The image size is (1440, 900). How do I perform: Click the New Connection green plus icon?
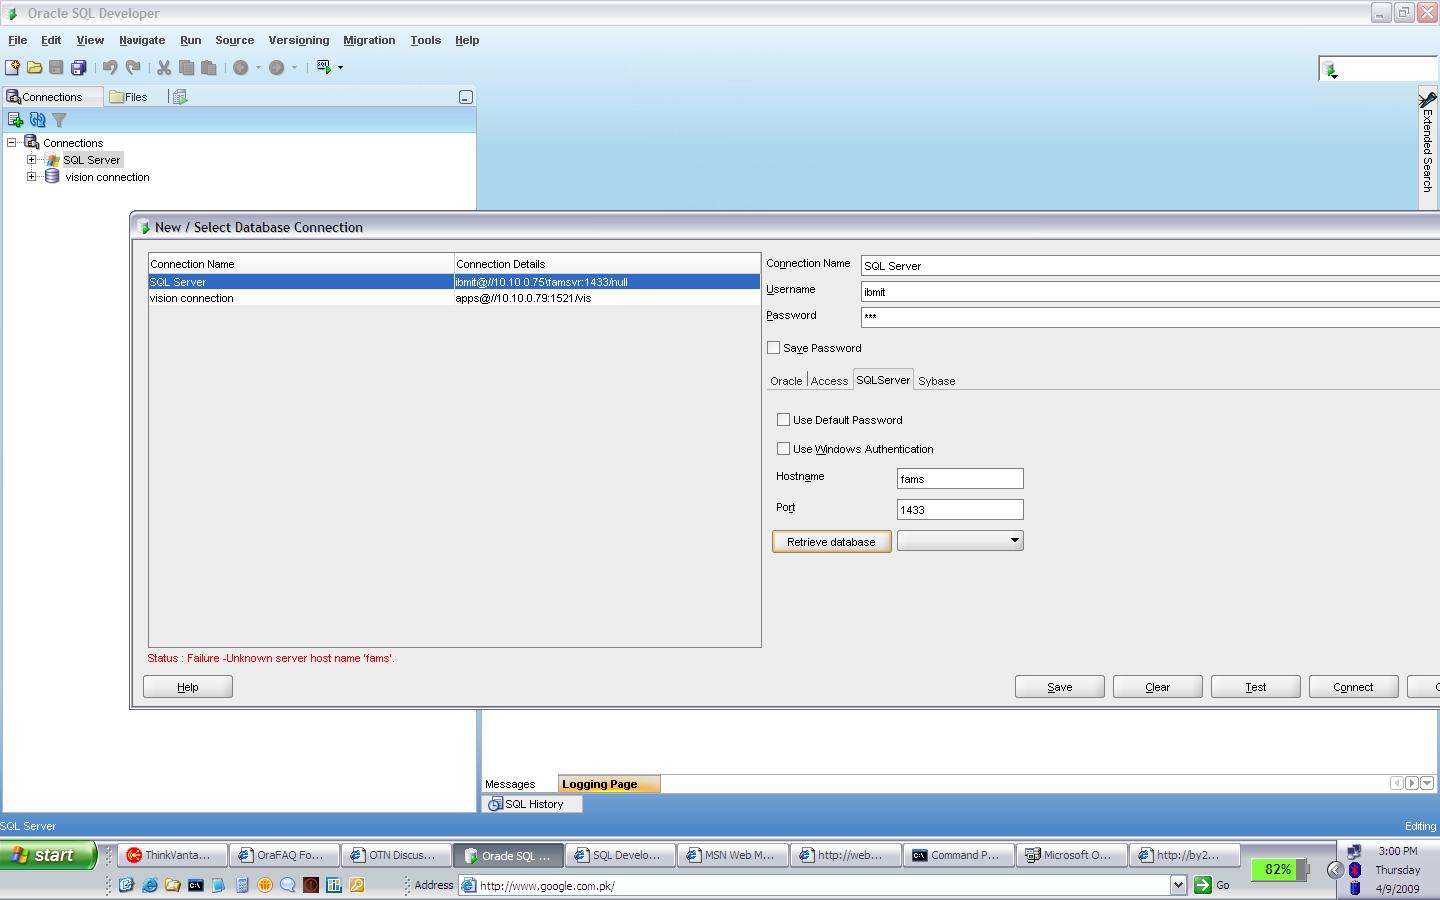[x=15, y=120]
